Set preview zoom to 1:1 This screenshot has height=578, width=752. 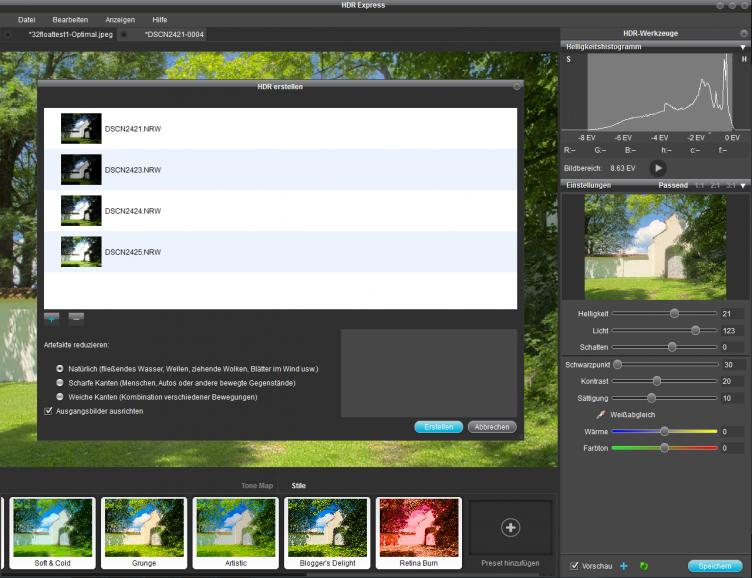(700, 185)
